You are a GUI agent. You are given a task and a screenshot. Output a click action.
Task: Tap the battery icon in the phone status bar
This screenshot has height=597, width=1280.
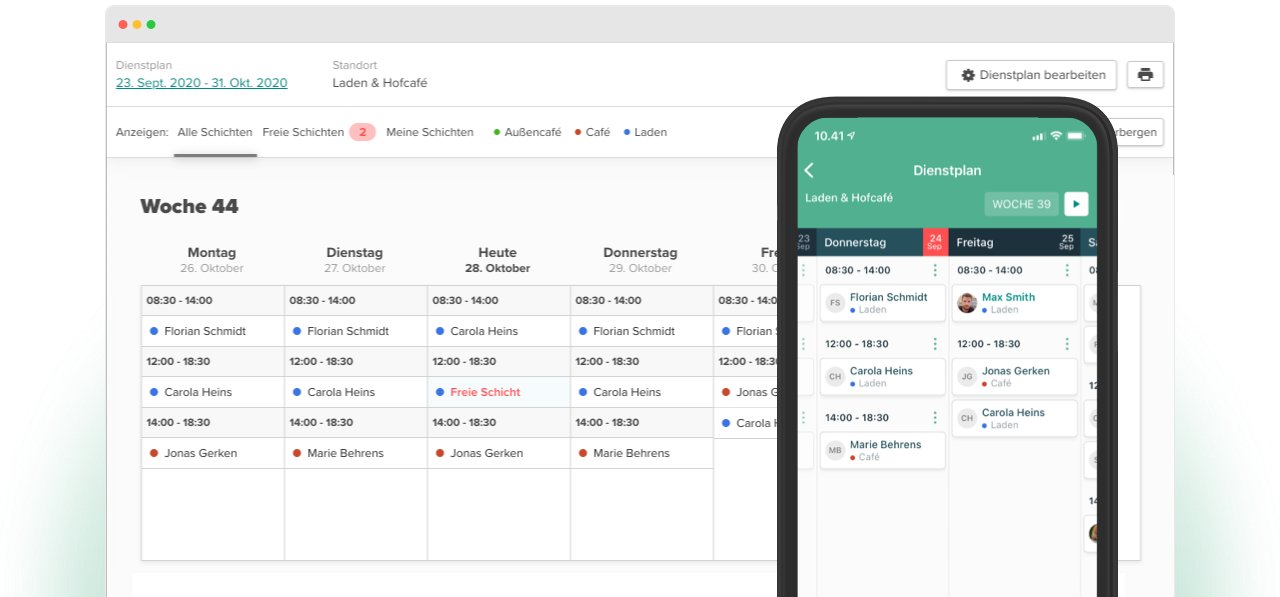point(1077,136)
